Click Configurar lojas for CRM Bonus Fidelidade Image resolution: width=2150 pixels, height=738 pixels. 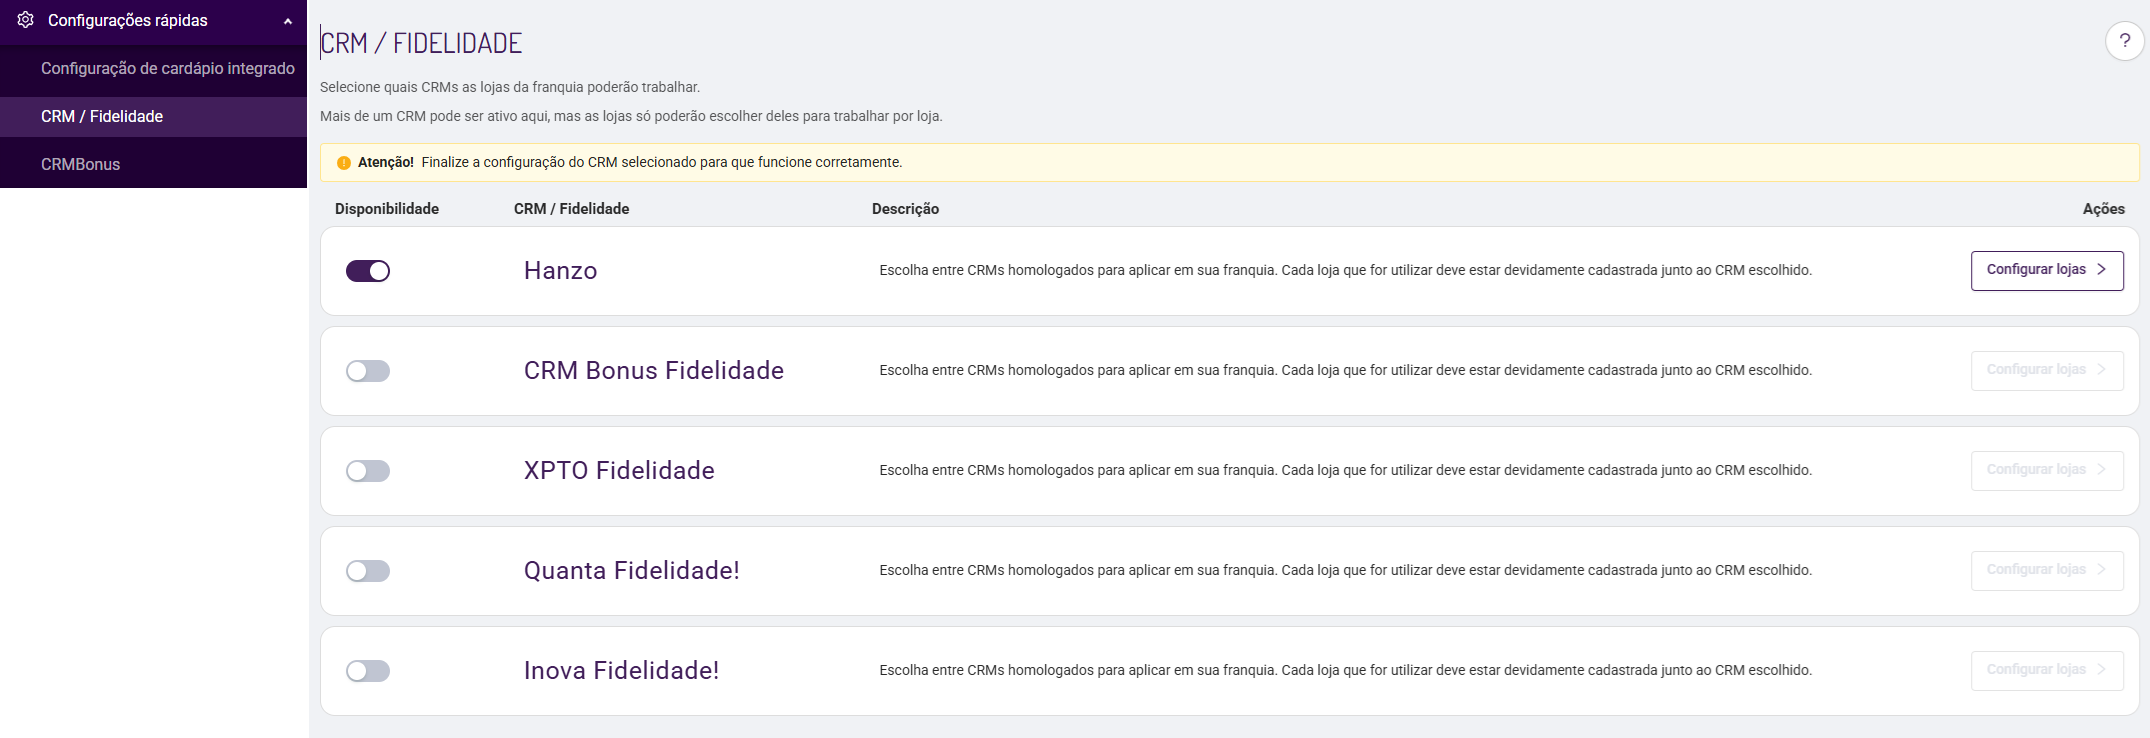click(x=2046, y=370)
